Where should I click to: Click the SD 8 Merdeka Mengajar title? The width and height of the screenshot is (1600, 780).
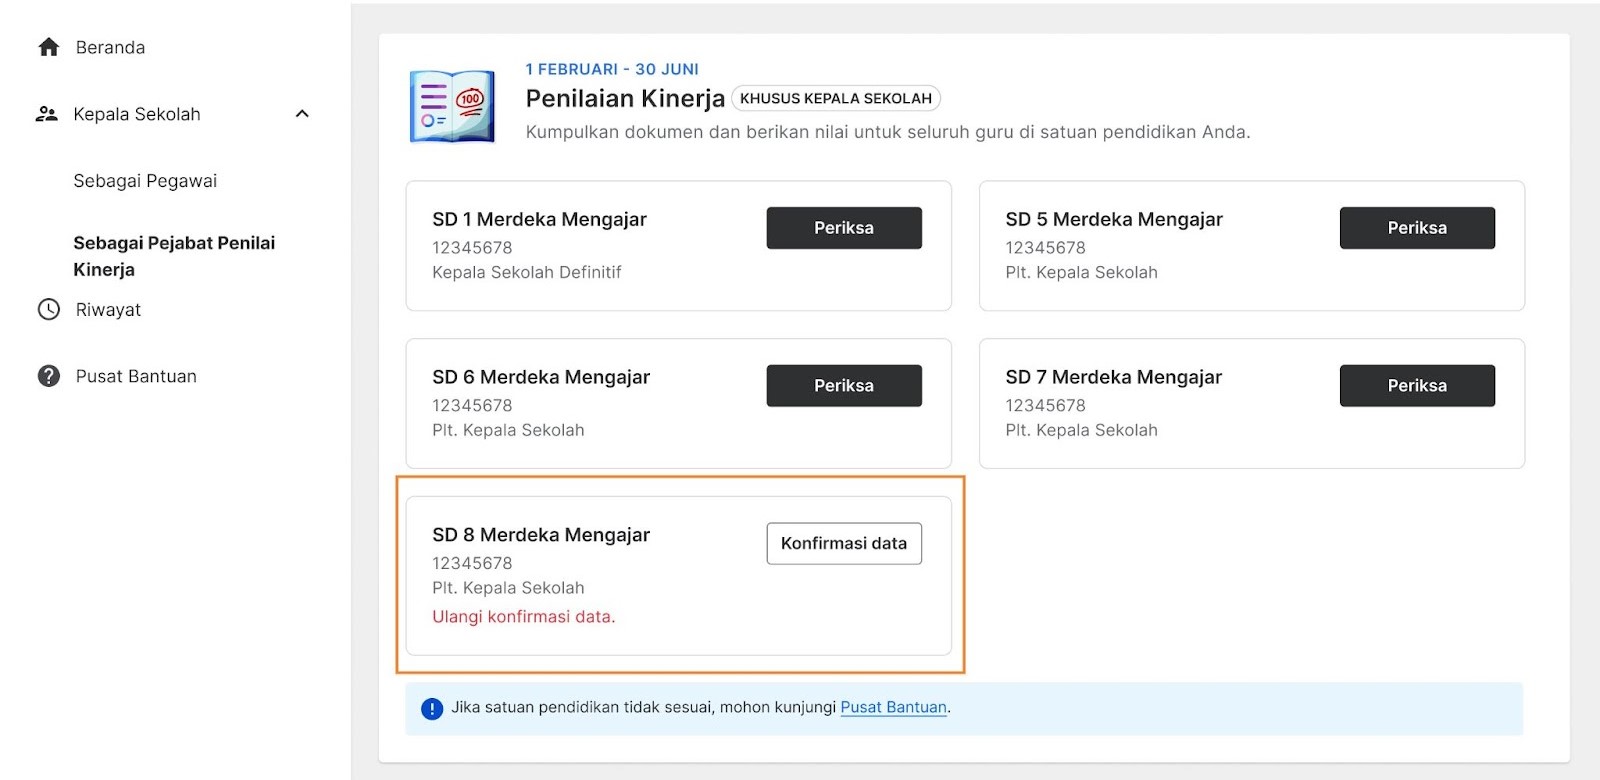[541, 535]
